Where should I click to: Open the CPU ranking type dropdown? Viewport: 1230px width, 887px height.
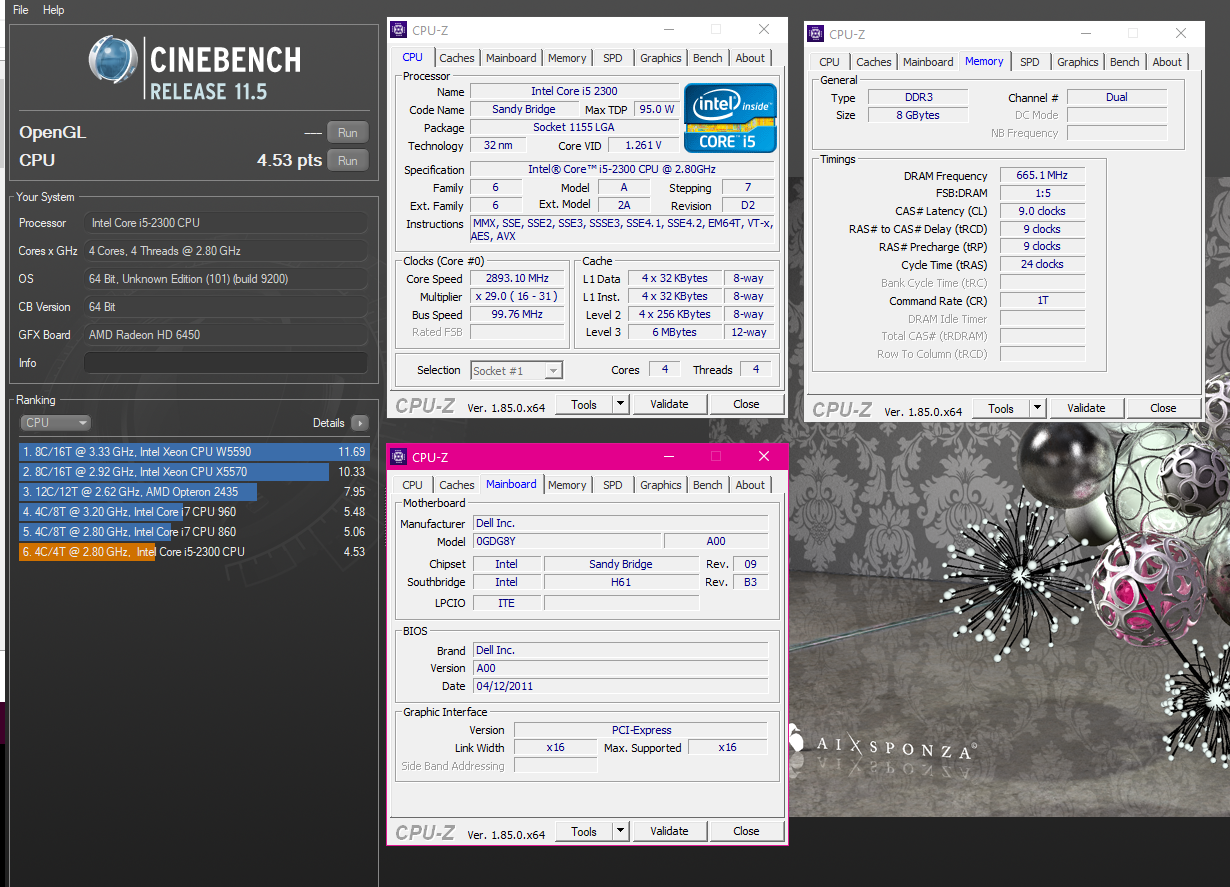click(x=55, y=423)
